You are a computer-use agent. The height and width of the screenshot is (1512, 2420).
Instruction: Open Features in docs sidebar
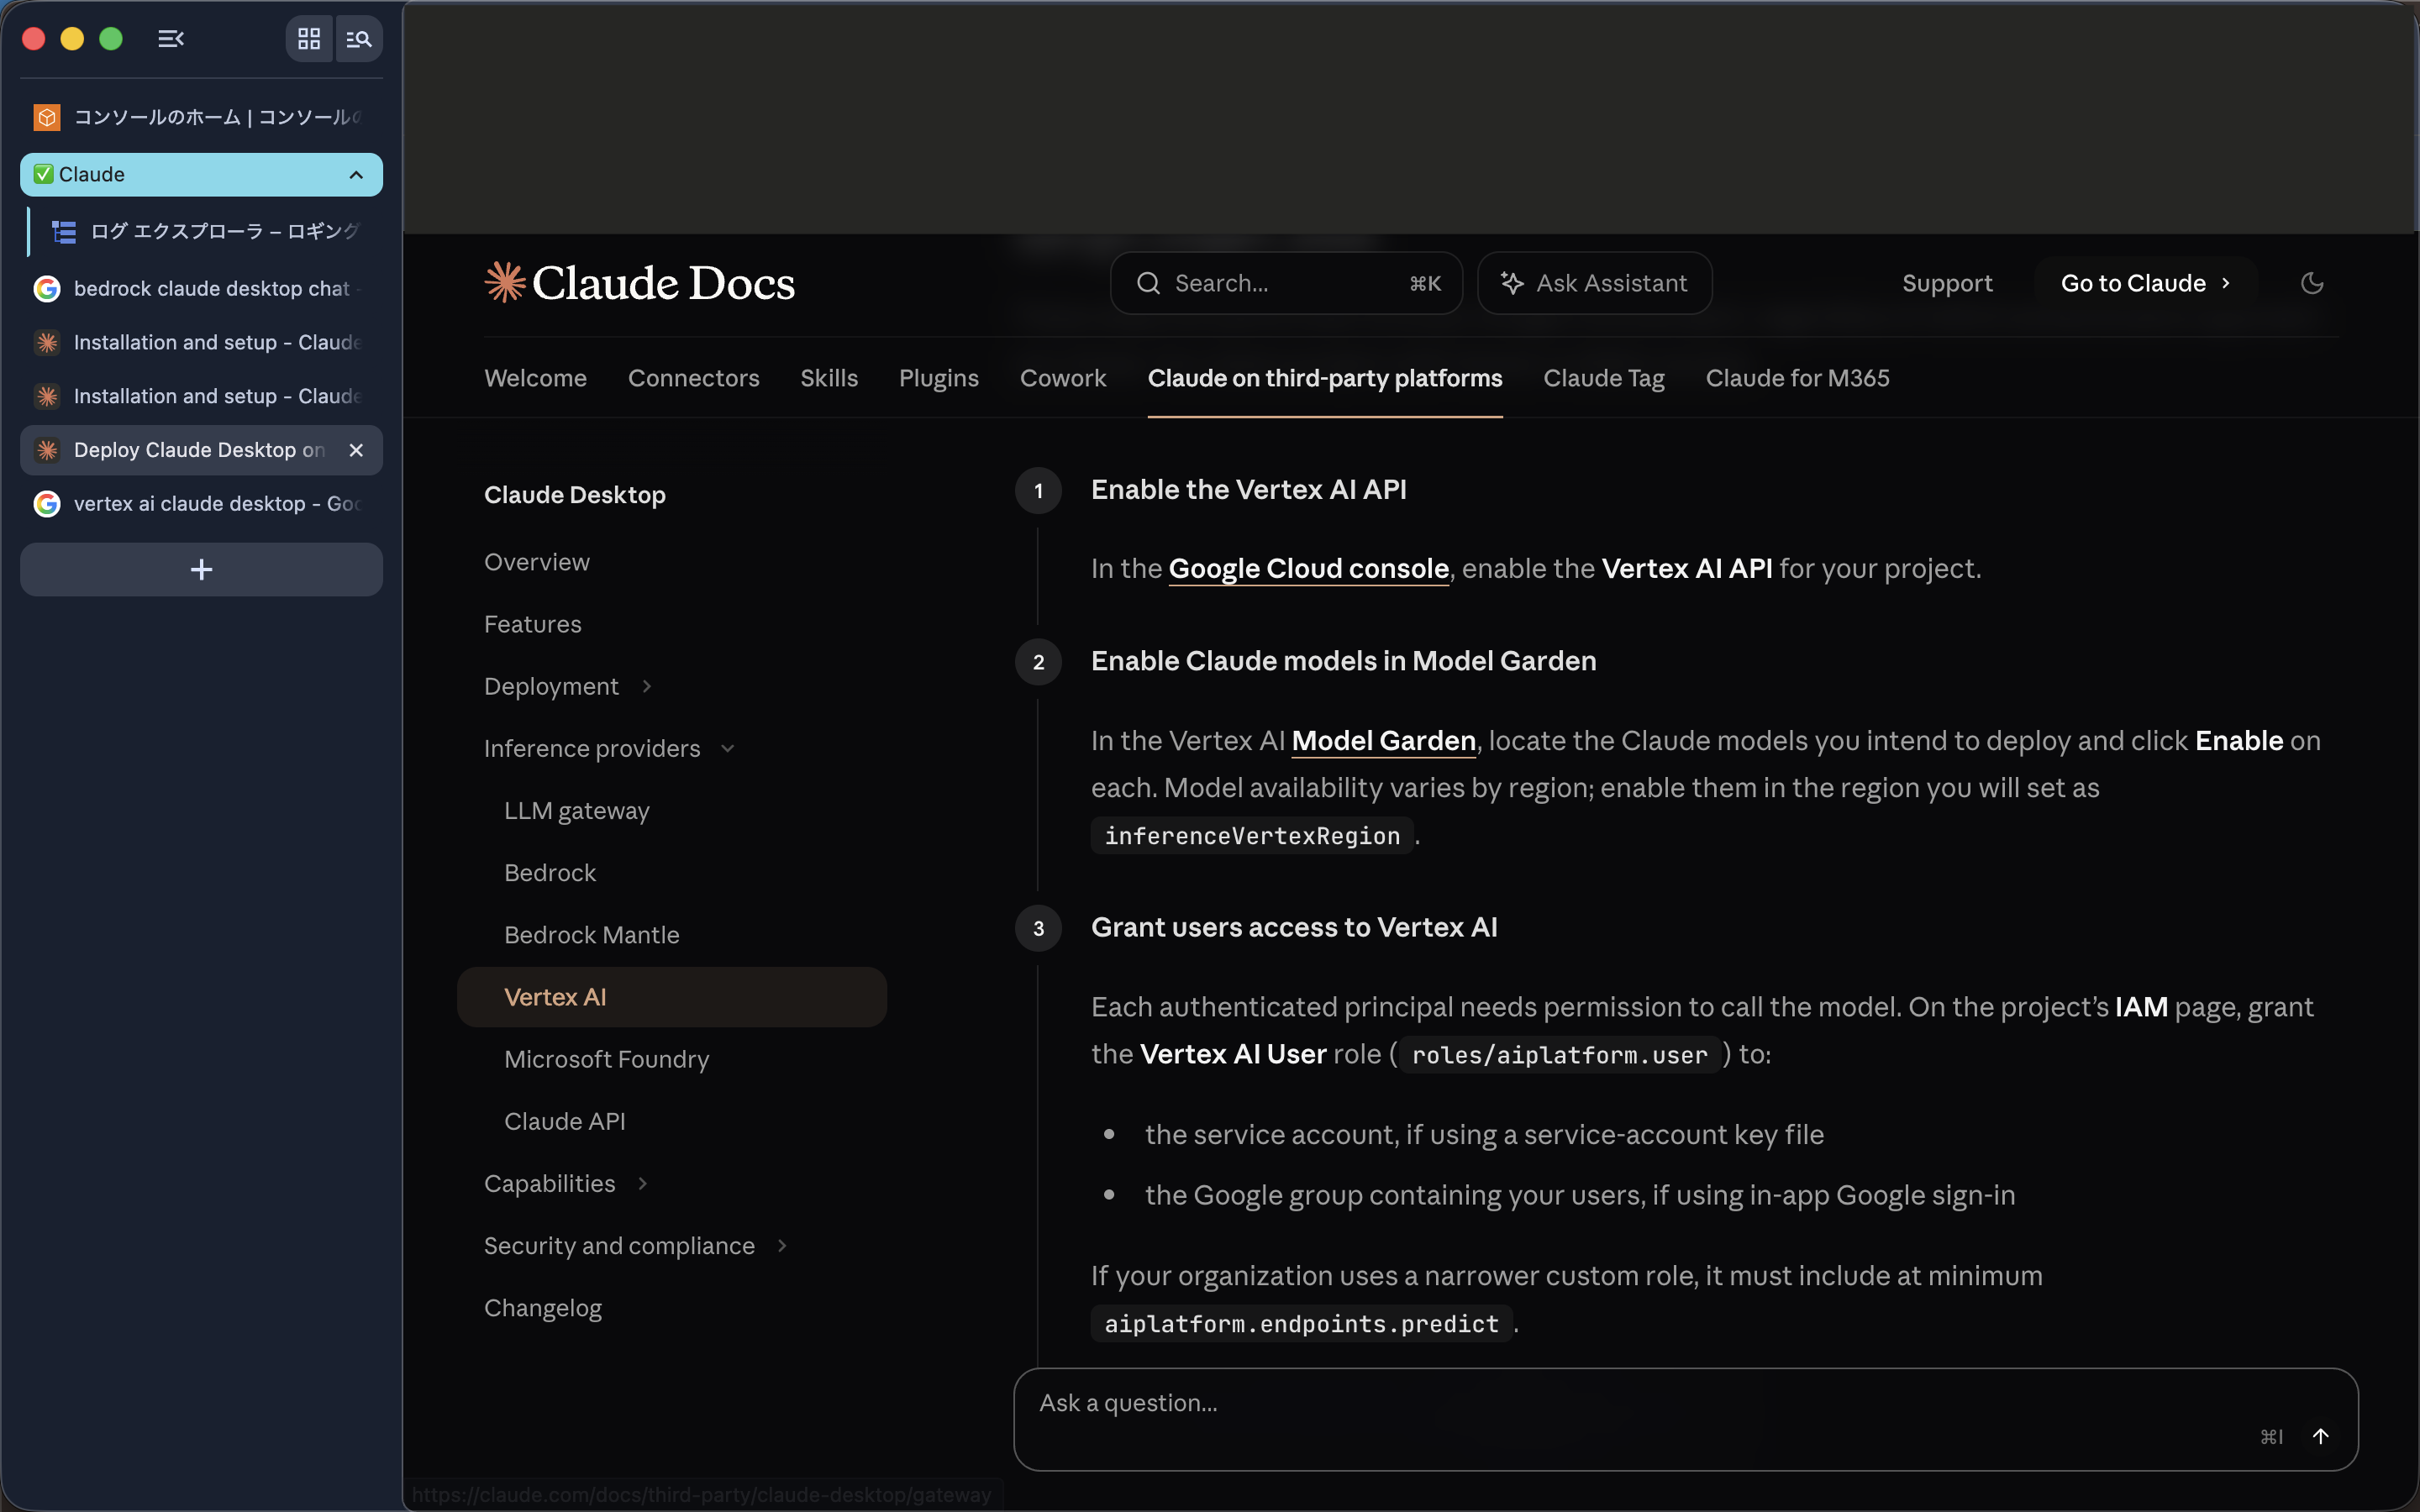[x=532, y=624]
